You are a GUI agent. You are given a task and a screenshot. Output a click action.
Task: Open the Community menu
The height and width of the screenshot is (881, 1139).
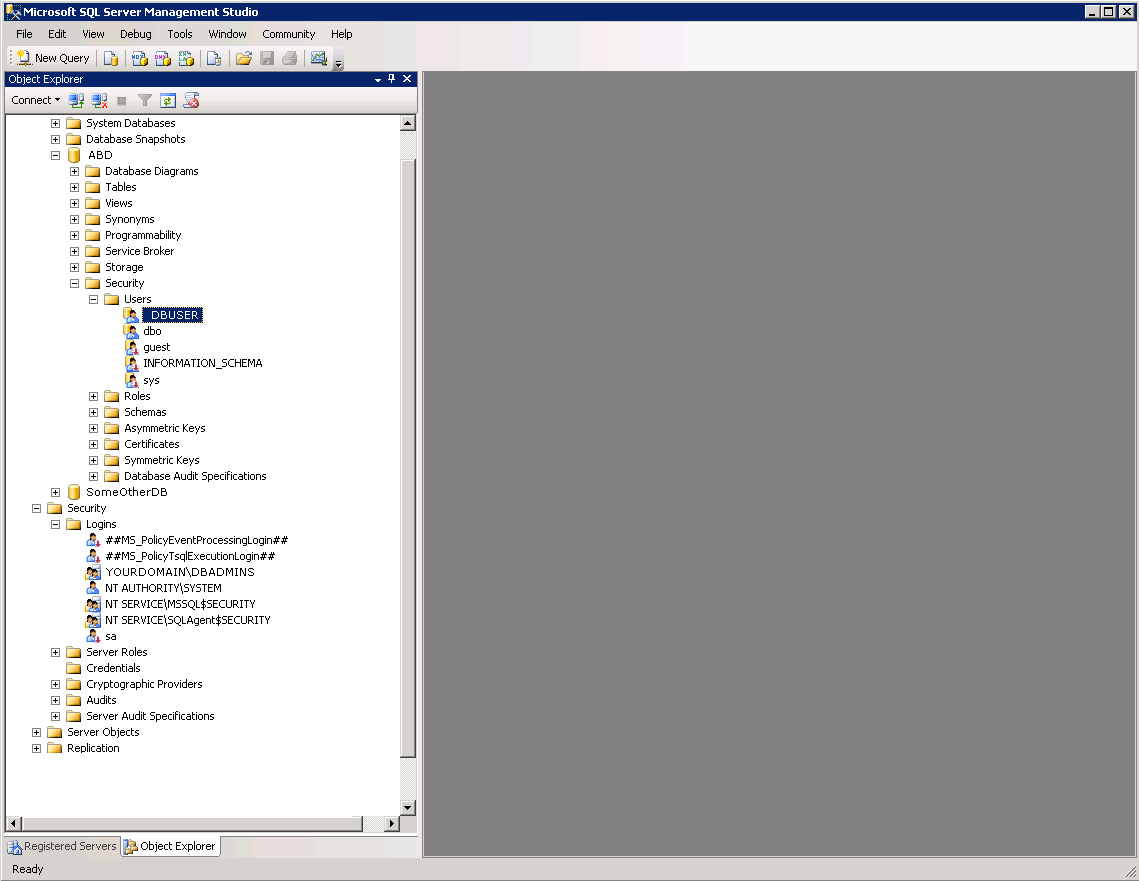tap(288, 34)
